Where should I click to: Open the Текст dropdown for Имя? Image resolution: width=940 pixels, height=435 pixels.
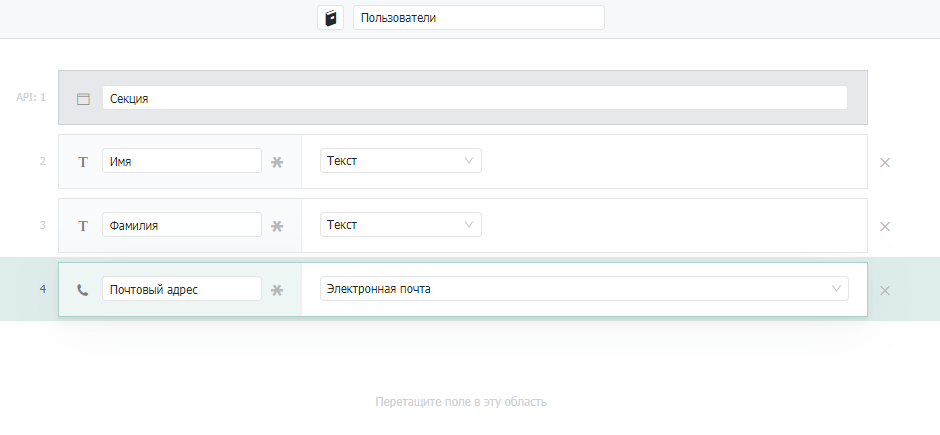point(400,161)
